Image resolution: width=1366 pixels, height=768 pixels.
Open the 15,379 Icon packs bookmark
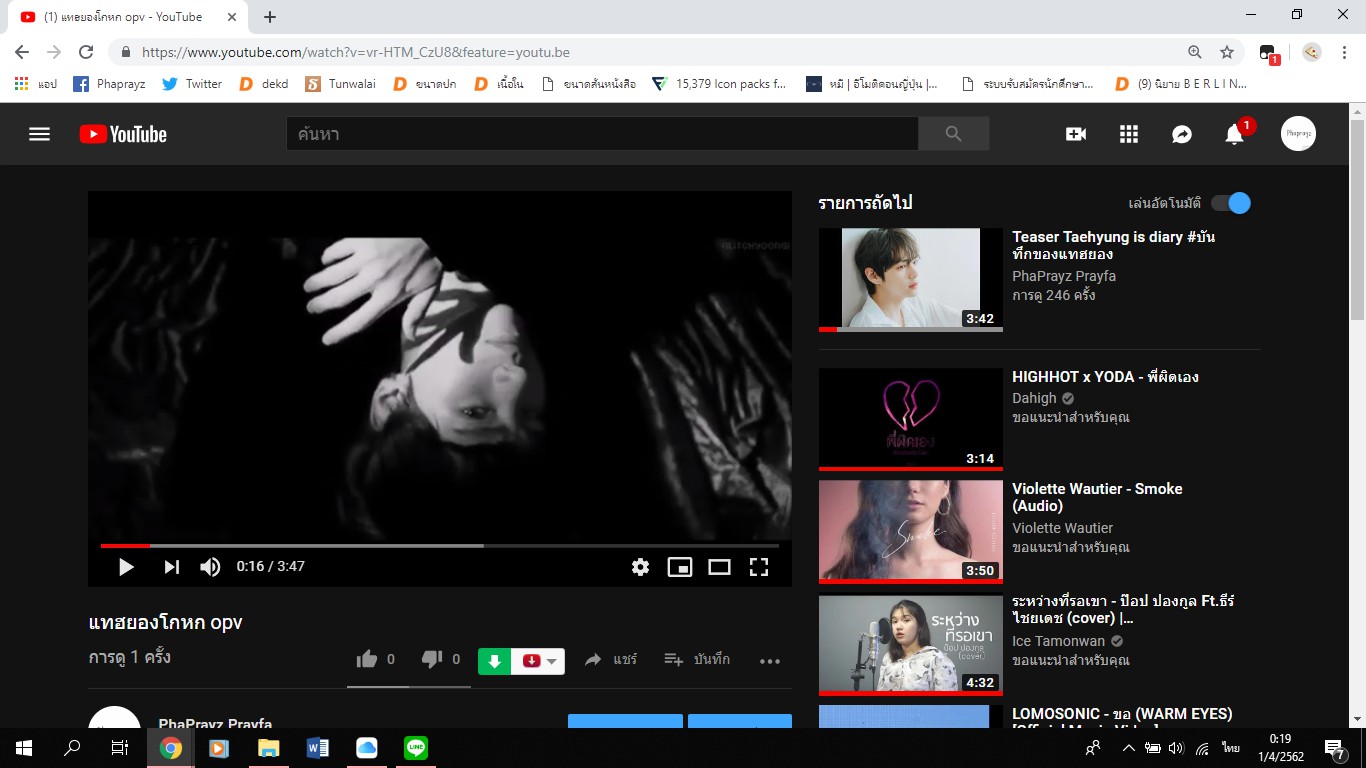click(719, 84)
